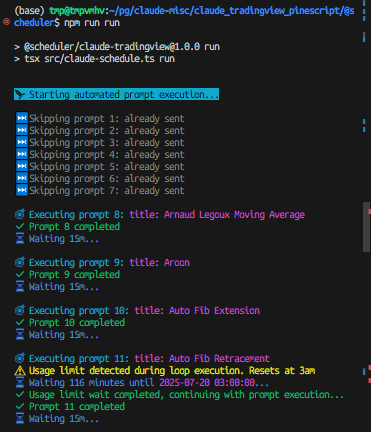371x432 pixels.
Task: Click the hourglass beside Waiting 116 minutes
Action: click(x=20, y=382)
